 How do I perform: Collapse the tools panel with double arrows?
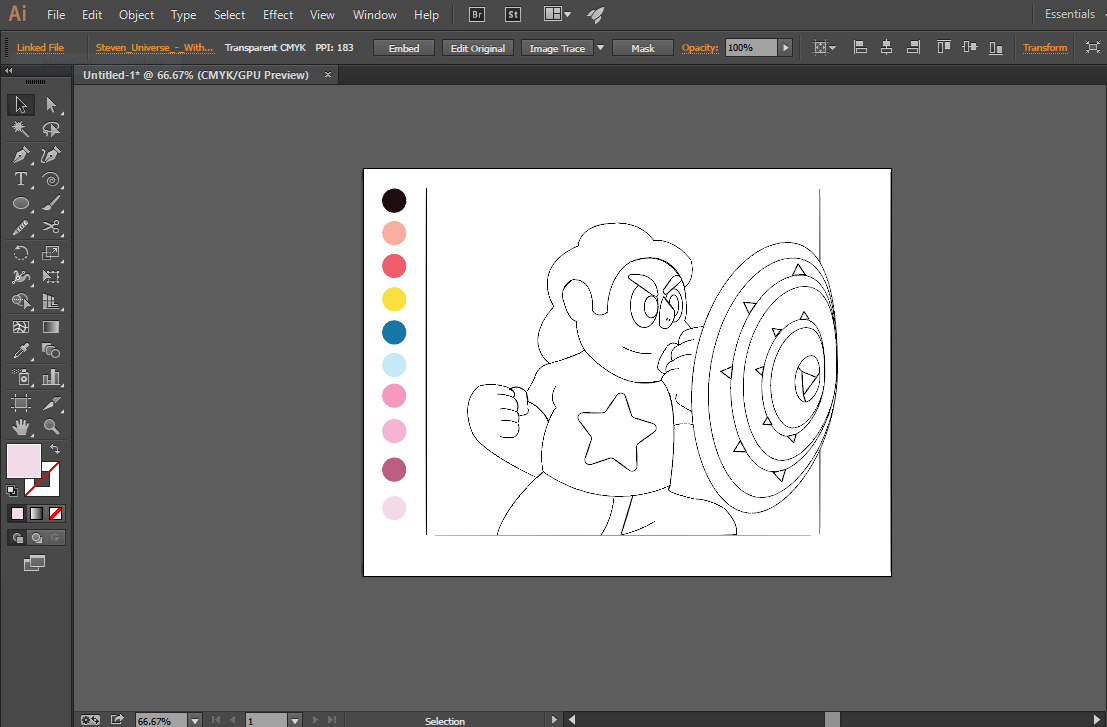point(8,71)
